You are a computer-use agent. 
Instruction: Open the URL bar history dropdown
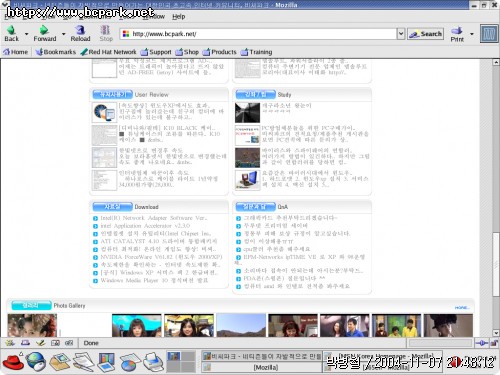[x=401, y=34]
